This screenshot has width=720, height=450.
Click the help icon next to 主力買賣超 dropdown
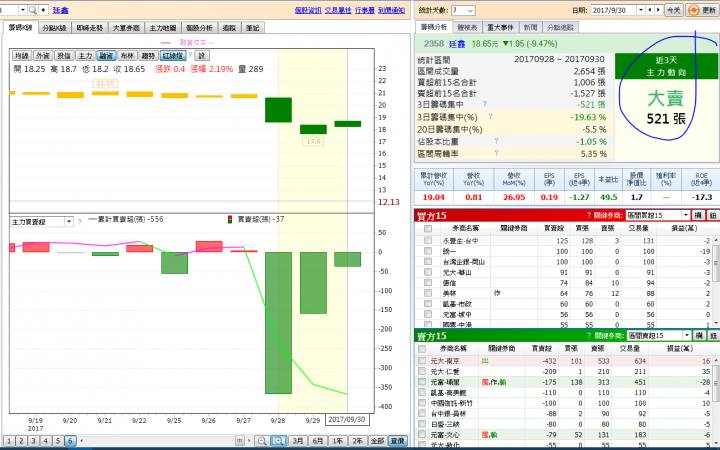click(79, 222)
